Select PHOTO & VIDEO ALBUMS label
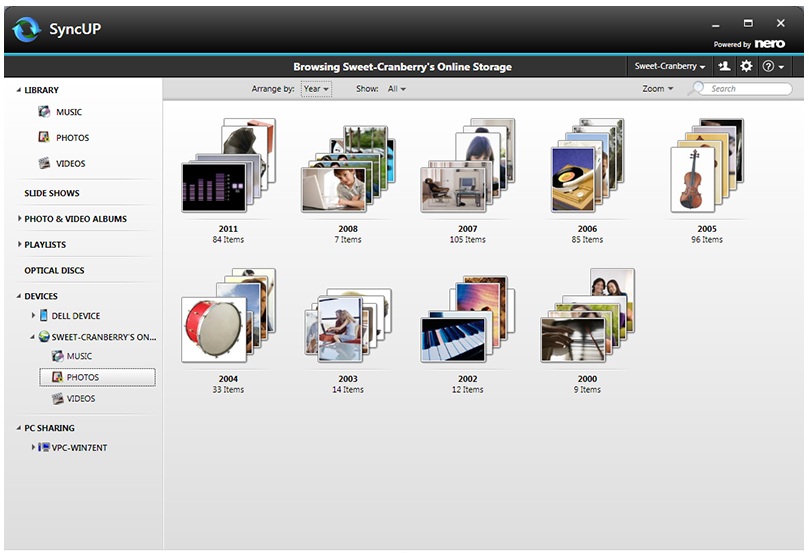The image size is (809, 553). 75,219
